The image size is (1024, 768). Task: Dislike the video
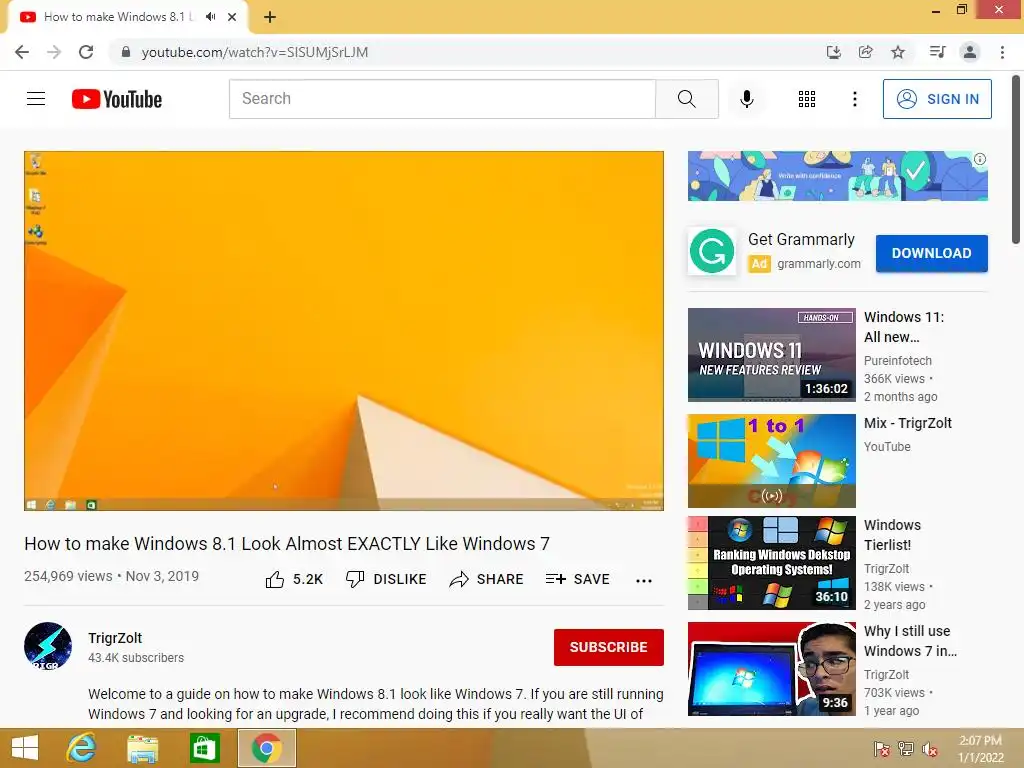coord(386,579)
